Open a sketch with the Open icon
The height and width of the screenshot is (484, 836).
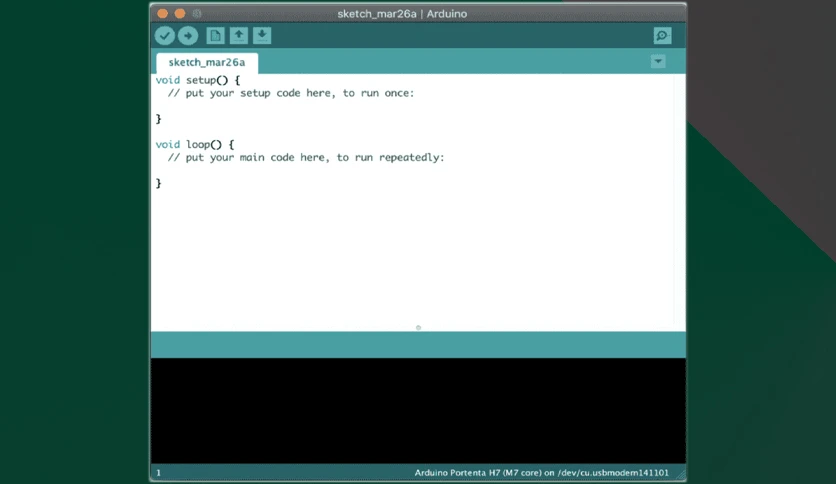click(239, 36)
